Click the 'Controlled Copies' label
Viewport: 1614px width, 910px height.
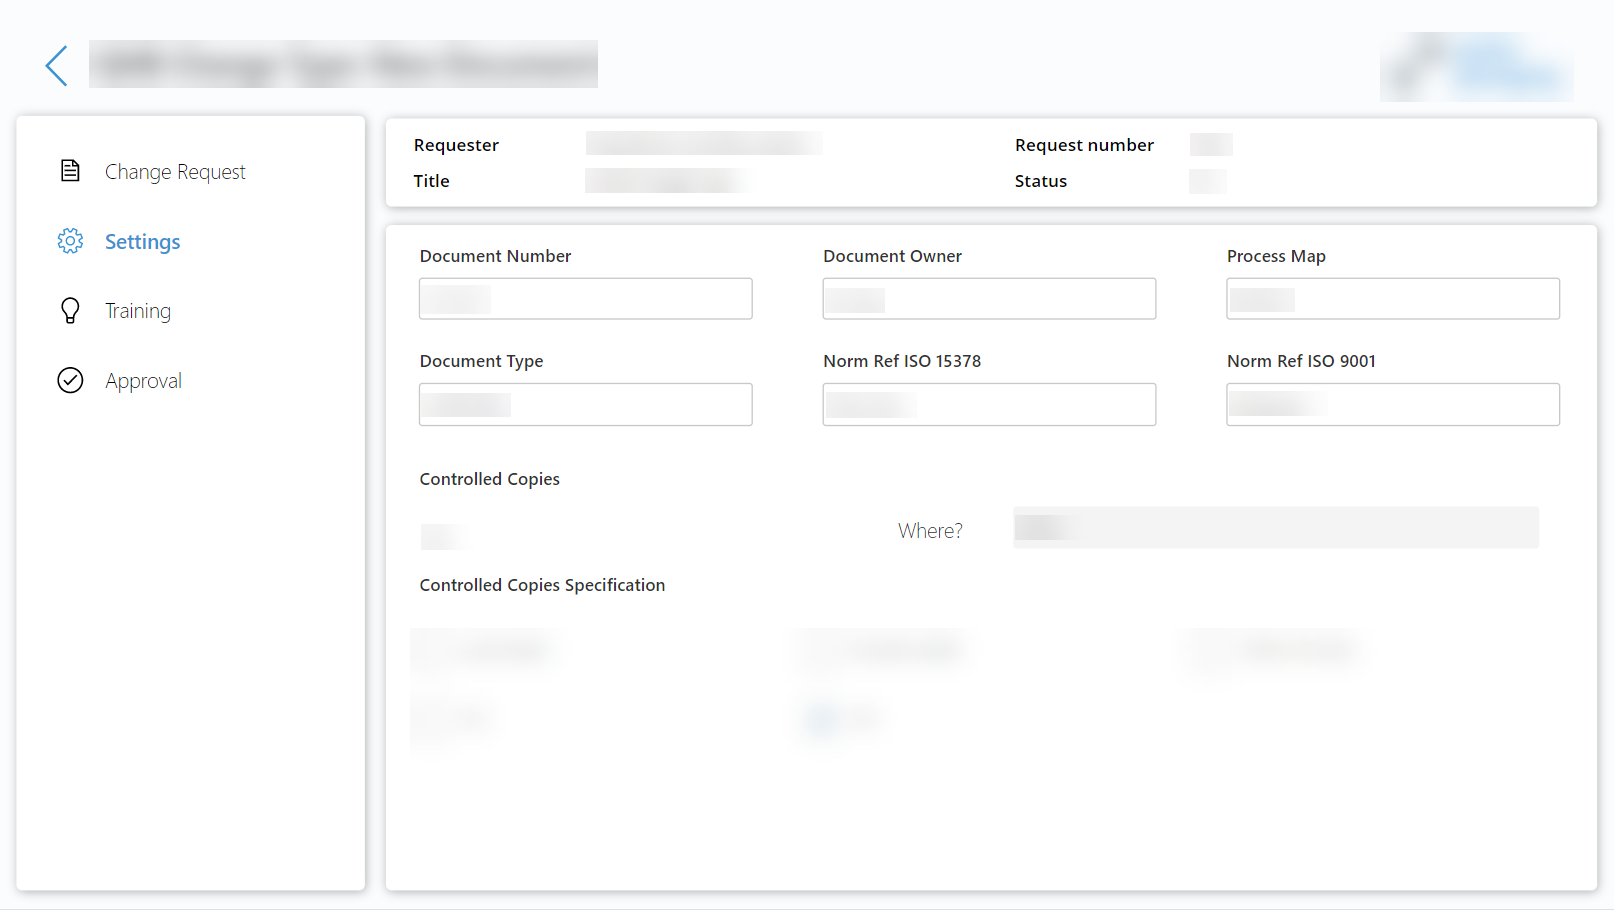click(x=490, y=479)
